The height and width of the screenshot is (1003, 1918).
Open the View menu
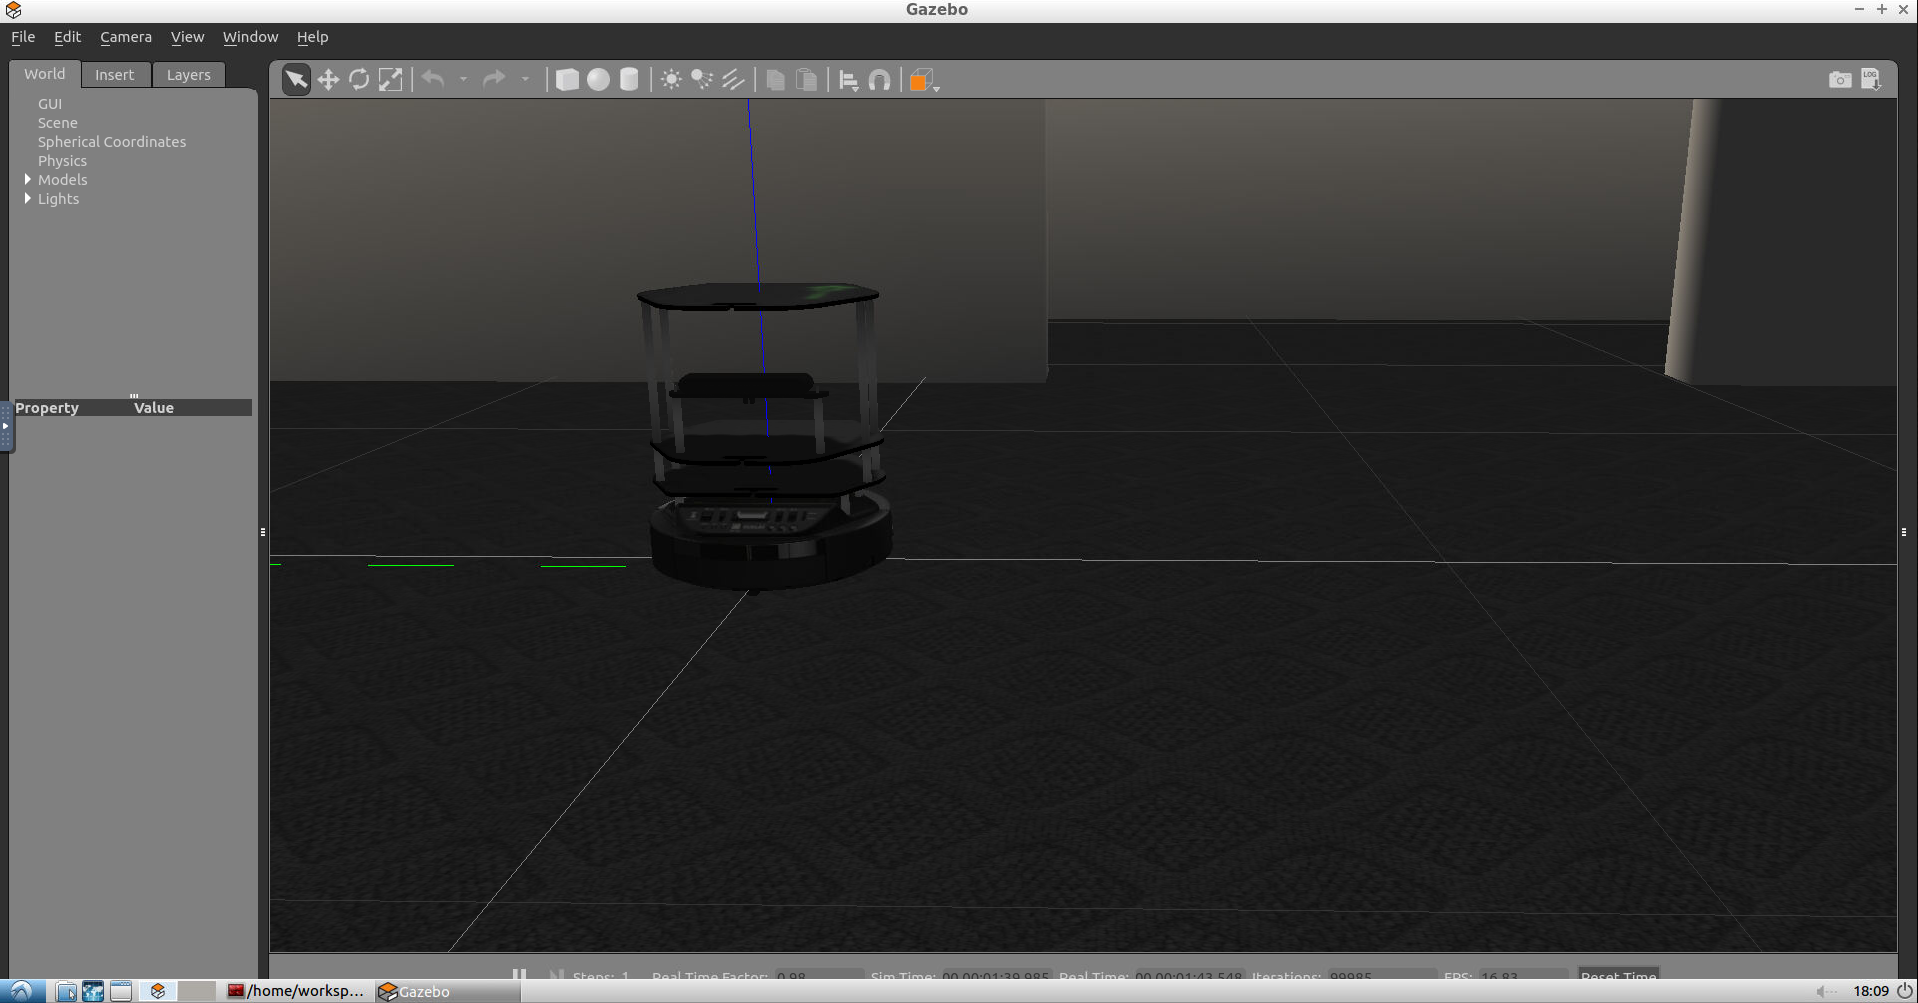(187, 37)
